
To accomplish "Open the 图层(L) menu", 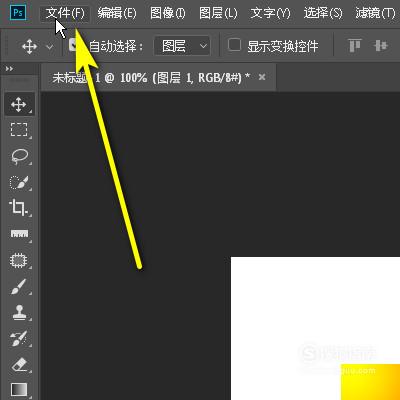I will tap(218, 14).
